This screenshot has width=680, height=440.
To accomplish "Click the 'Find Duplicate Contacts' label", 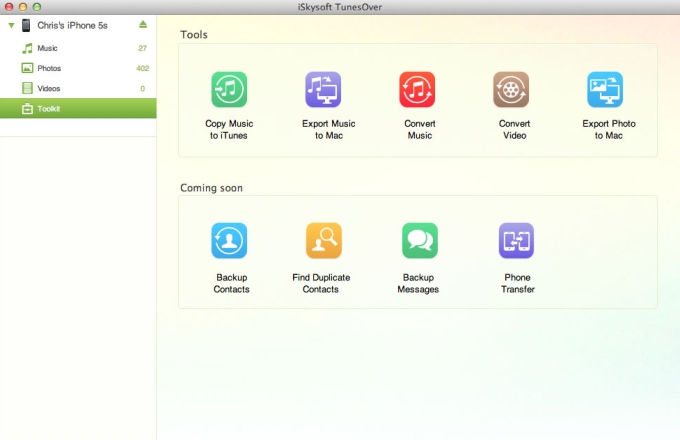I will 321,283.
